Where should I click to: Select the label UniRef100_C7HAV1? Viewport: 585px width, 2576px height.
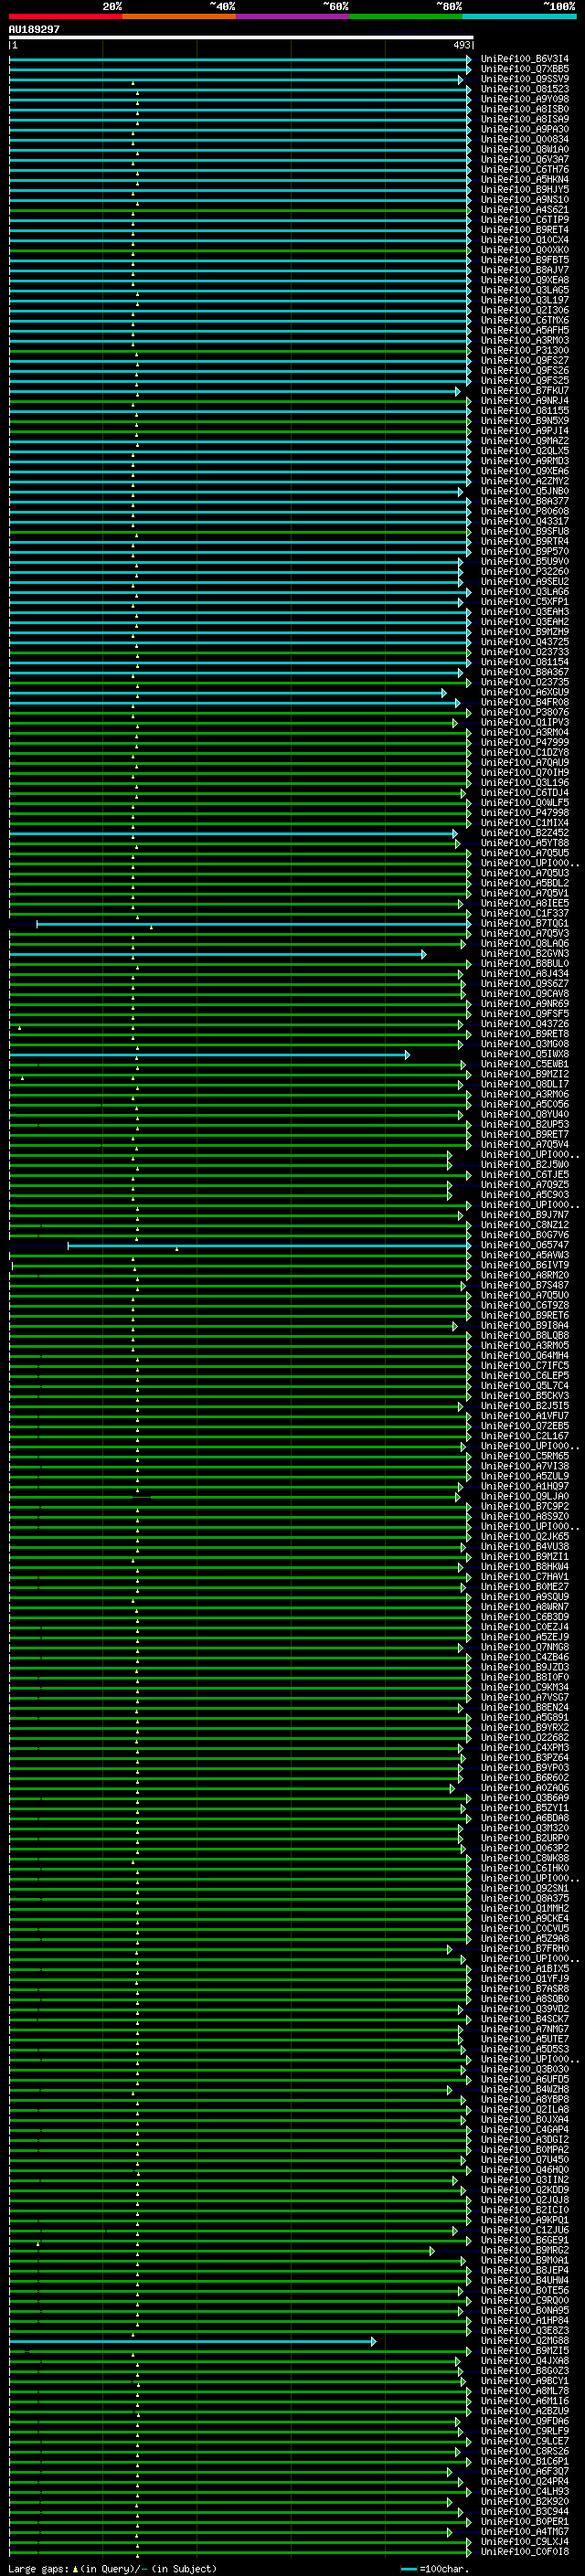[525, 1577]
